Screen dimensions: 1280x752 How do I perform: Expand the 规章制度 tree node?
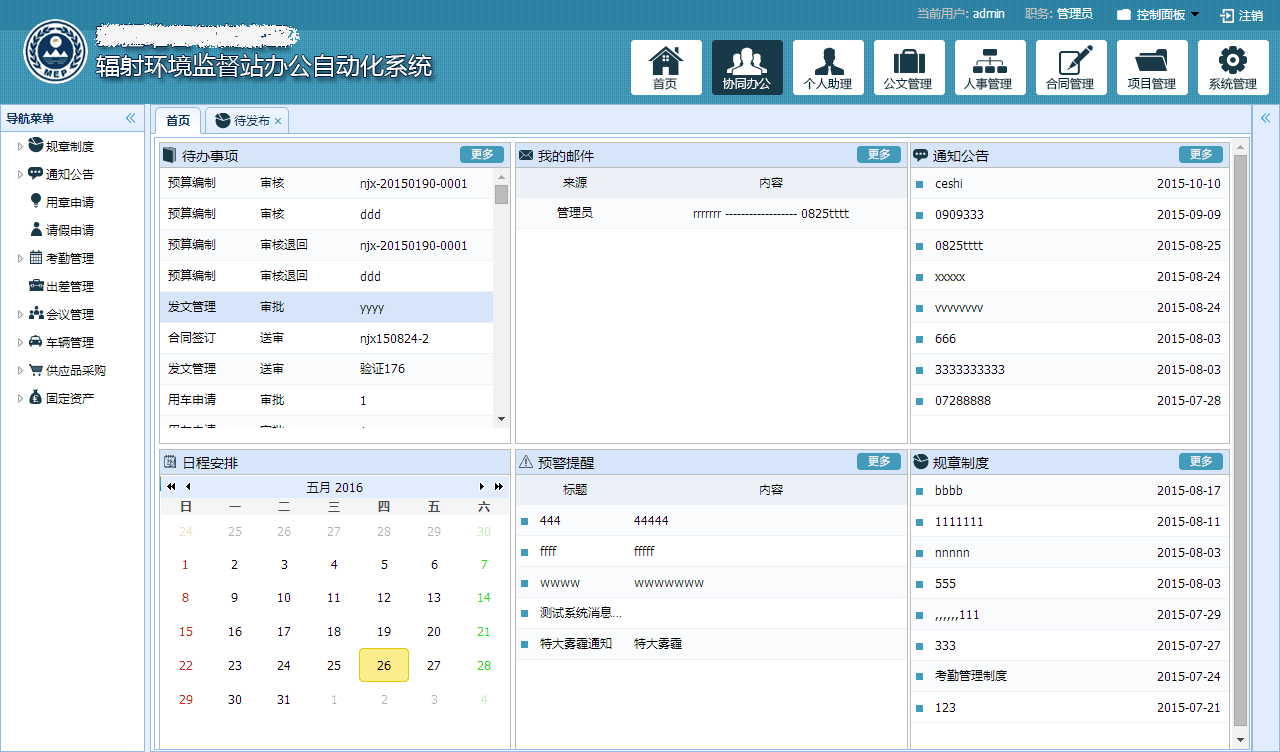[x=20, y=147]
